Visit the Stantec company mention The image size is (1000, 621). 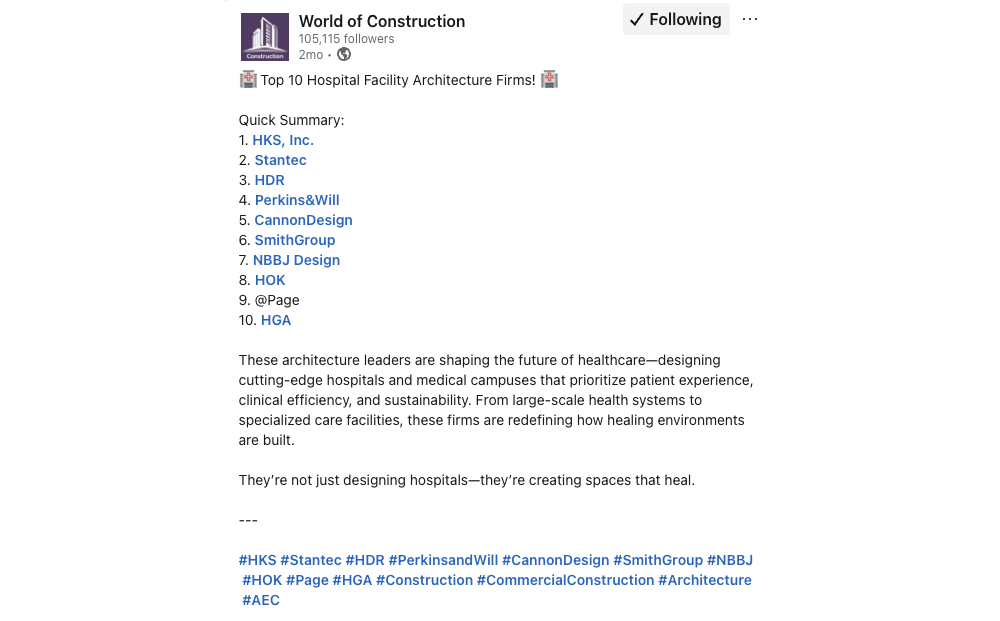pyautogui.click(x=281, y=160)
